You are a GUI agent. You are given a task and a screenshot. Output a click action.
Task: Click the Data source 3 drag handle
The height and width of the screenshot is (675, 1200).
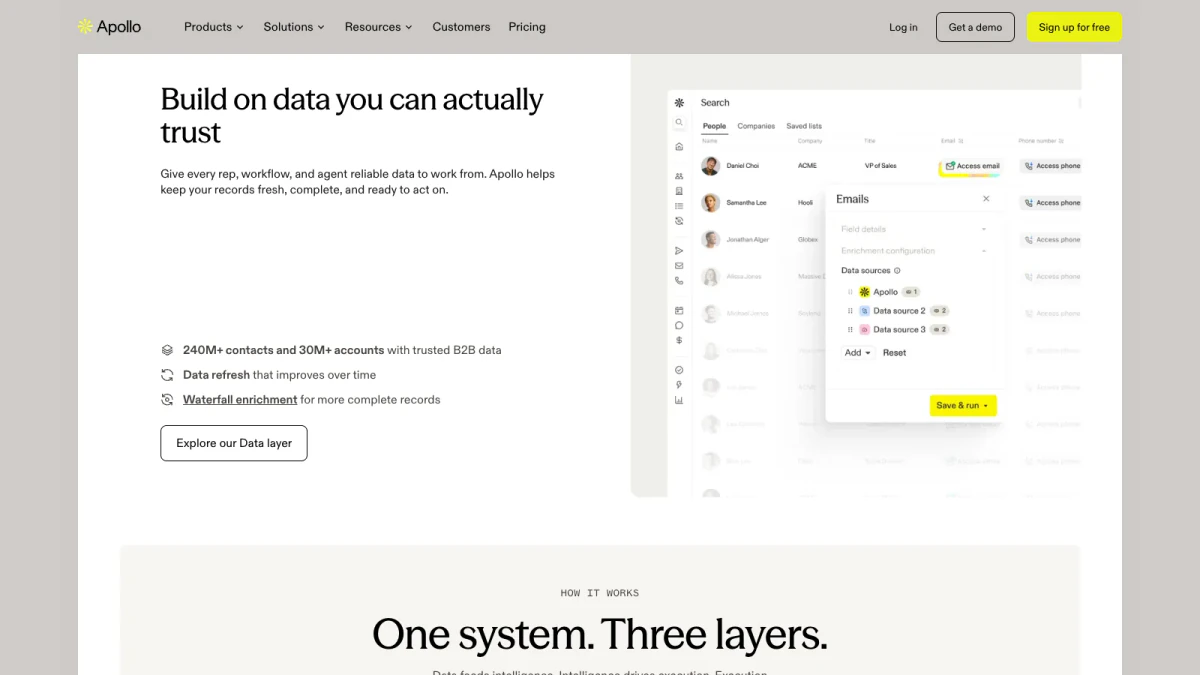pyautogui.click(x=851, y=329)
